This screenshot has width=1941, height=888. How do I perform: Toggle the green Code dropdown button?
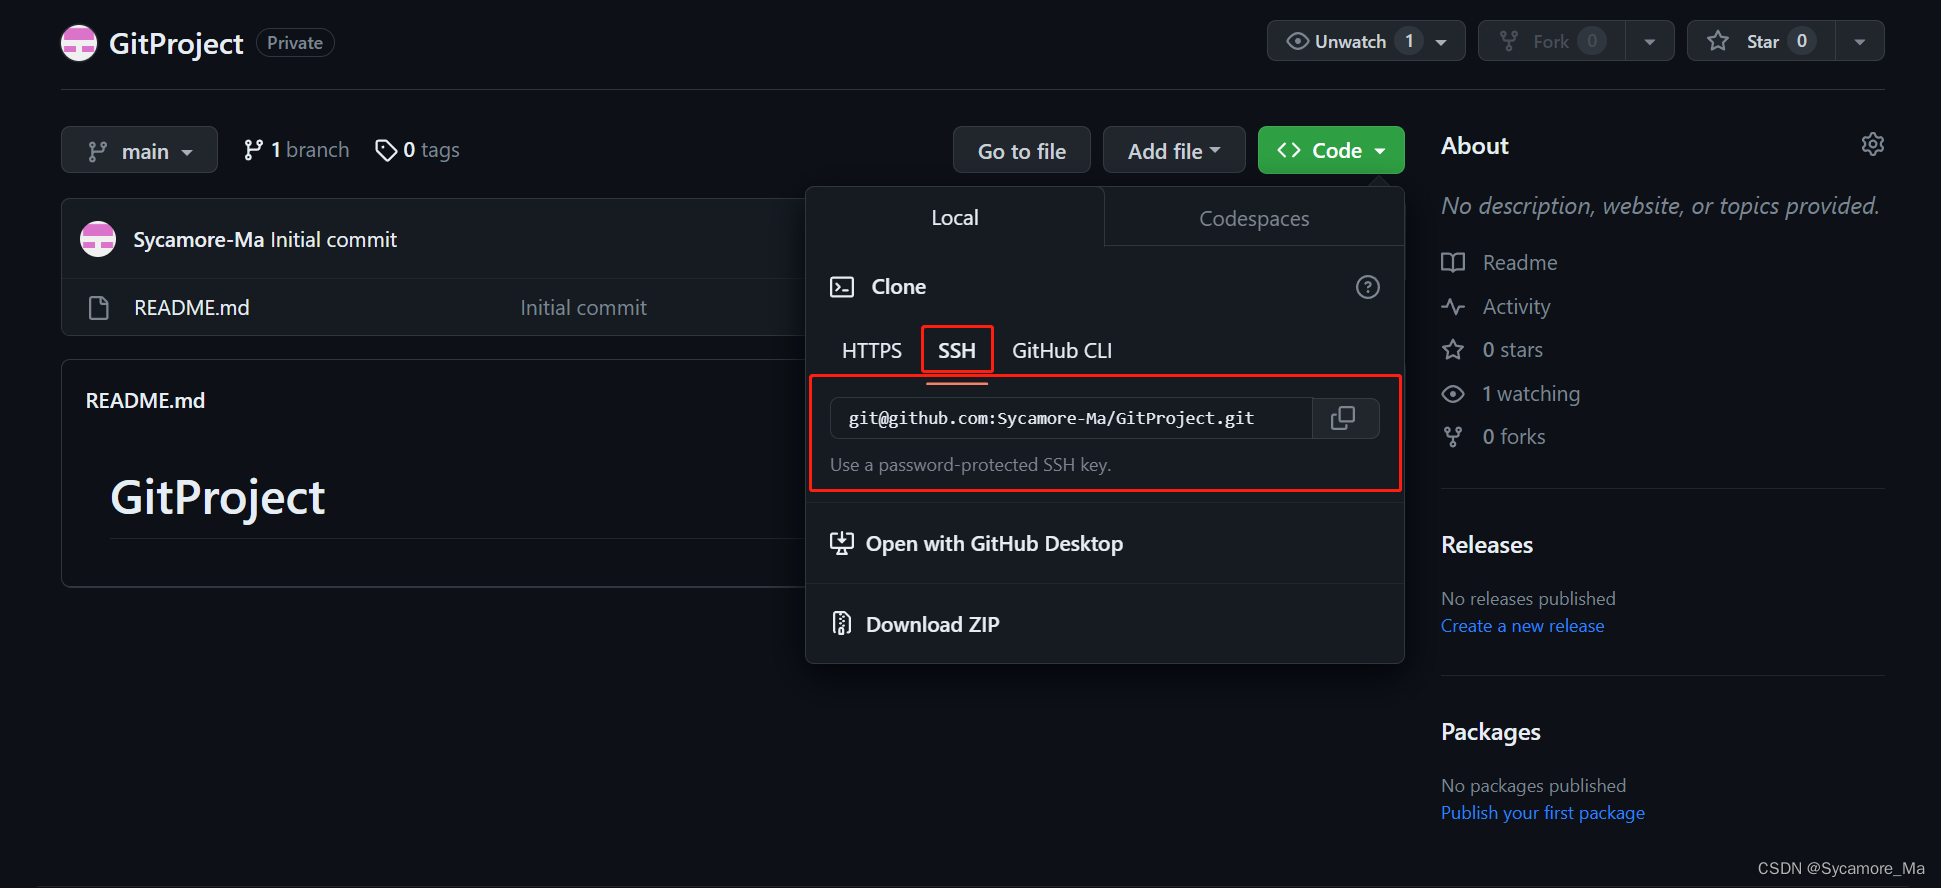(1331, 150)
